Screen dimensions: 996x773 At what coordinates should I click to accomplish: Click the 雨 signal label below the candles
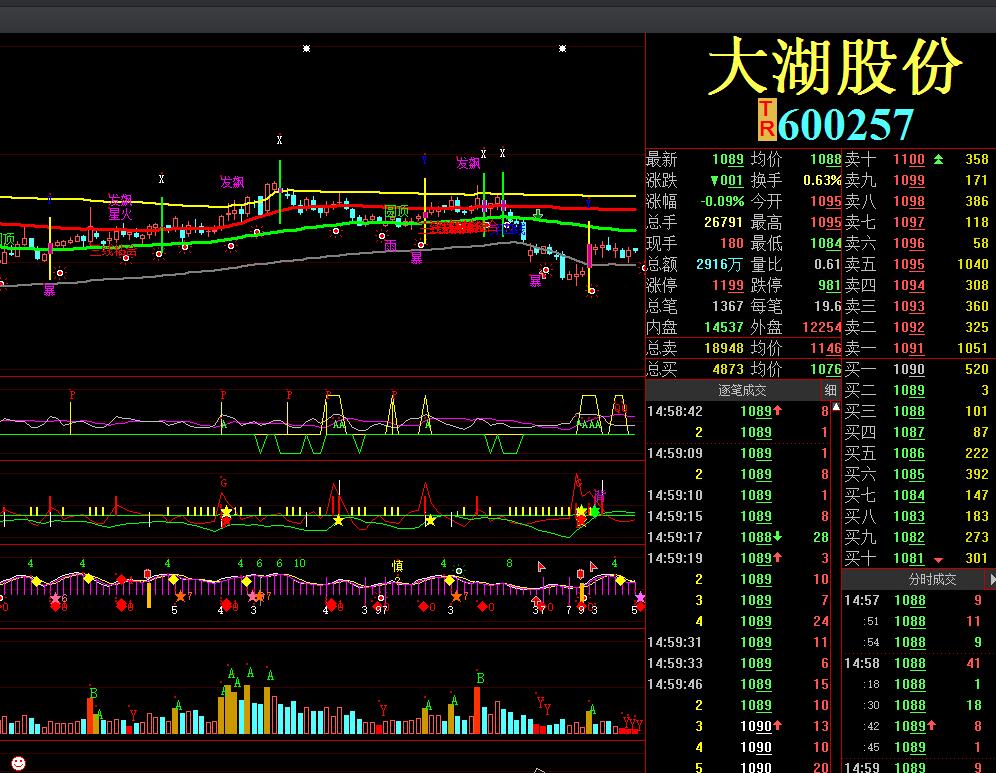[391, 245]
